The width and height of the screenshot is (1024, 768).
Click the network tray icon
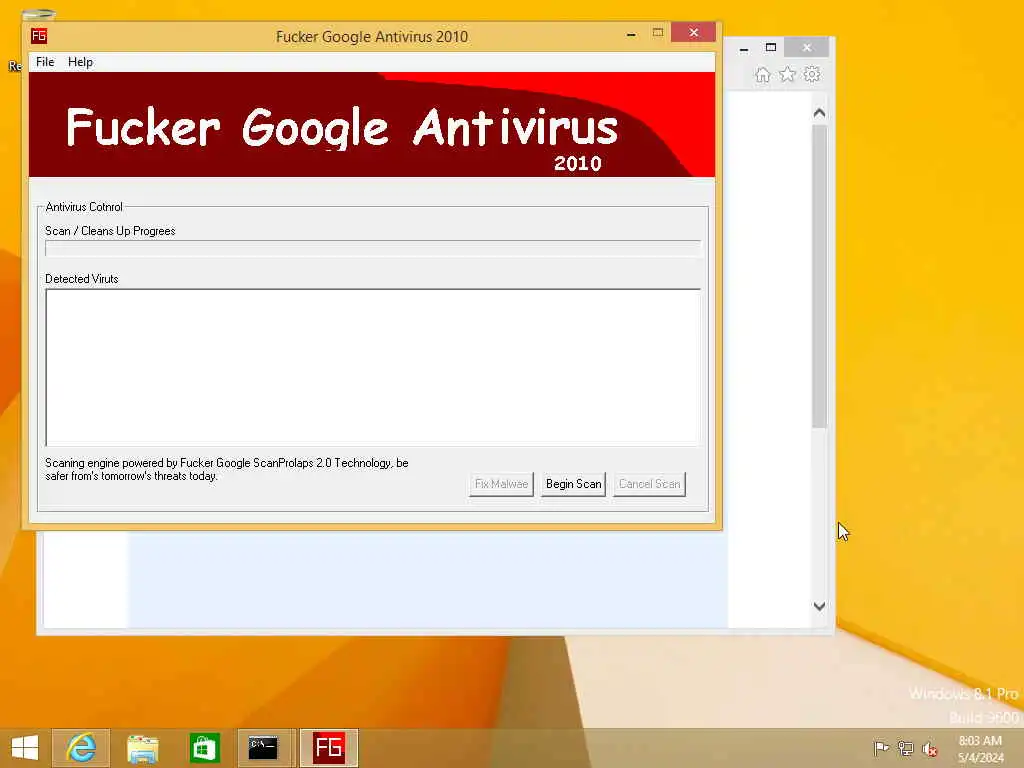(905, 748)
